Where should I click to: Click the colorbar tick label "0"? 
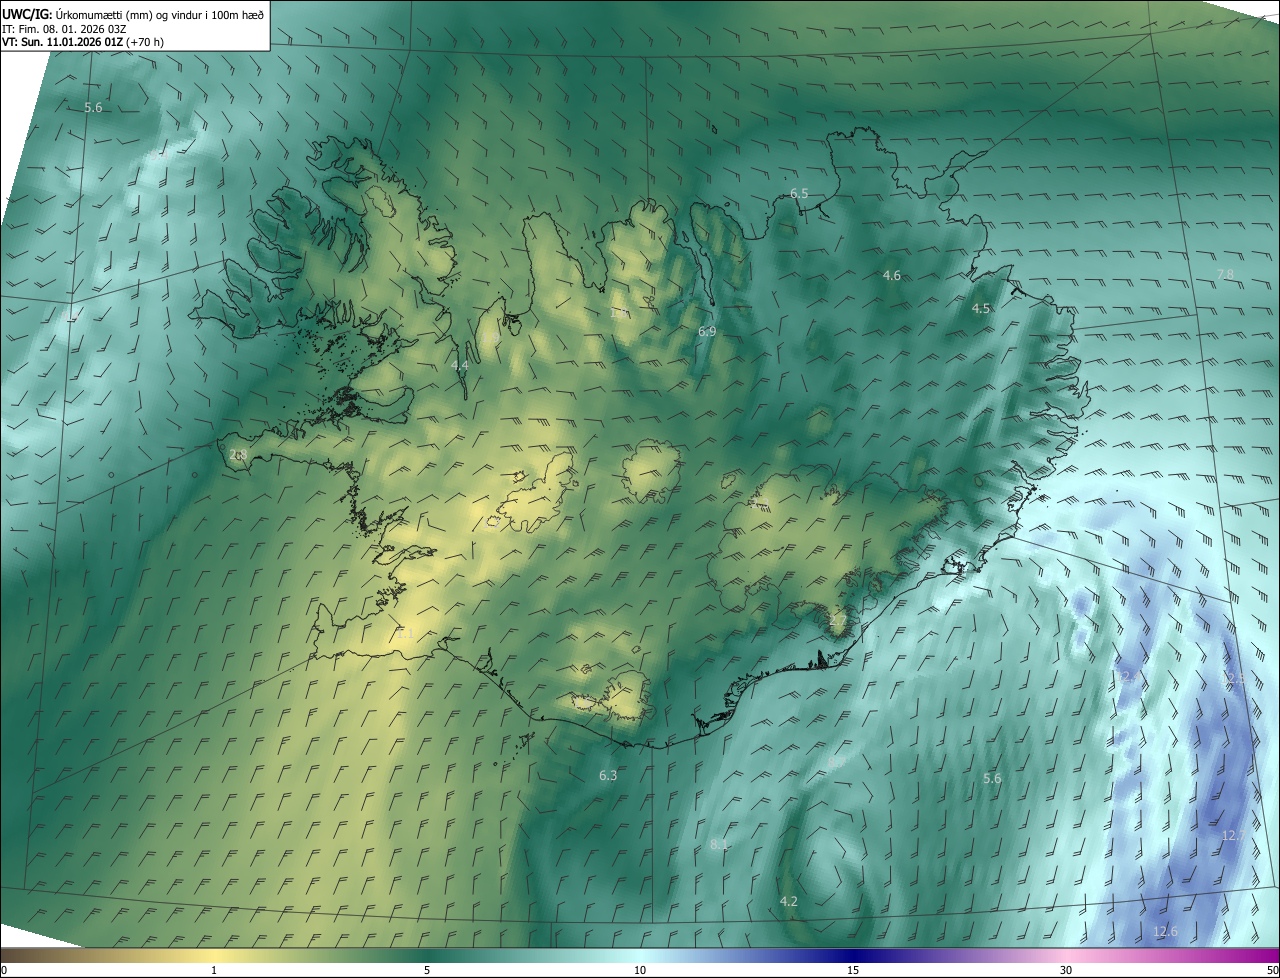4,970
